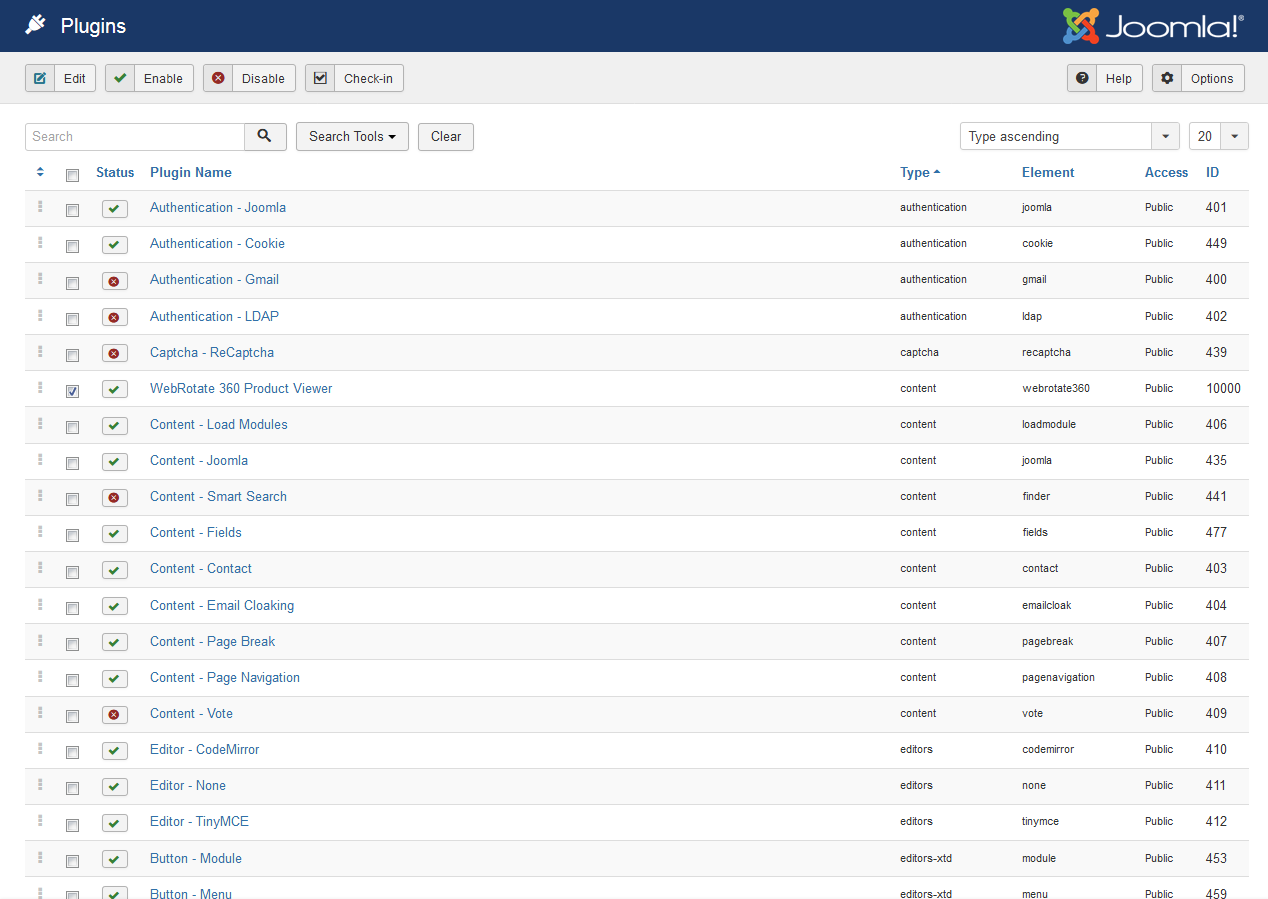Click the ordering sort arrows column header
This screenshot has height=899, width=1268.
tap(40, 172)
